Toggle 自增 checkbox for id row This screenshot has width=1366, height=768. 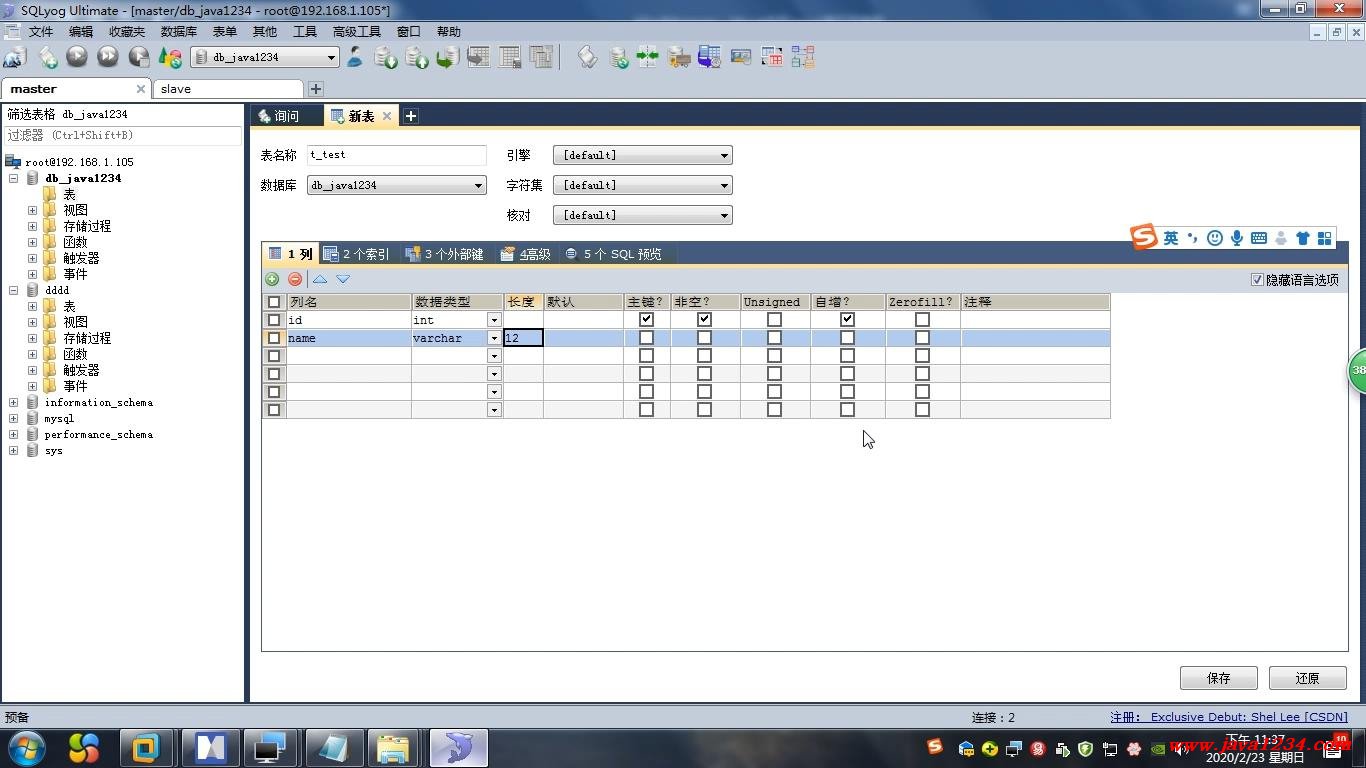coord(847,320)
